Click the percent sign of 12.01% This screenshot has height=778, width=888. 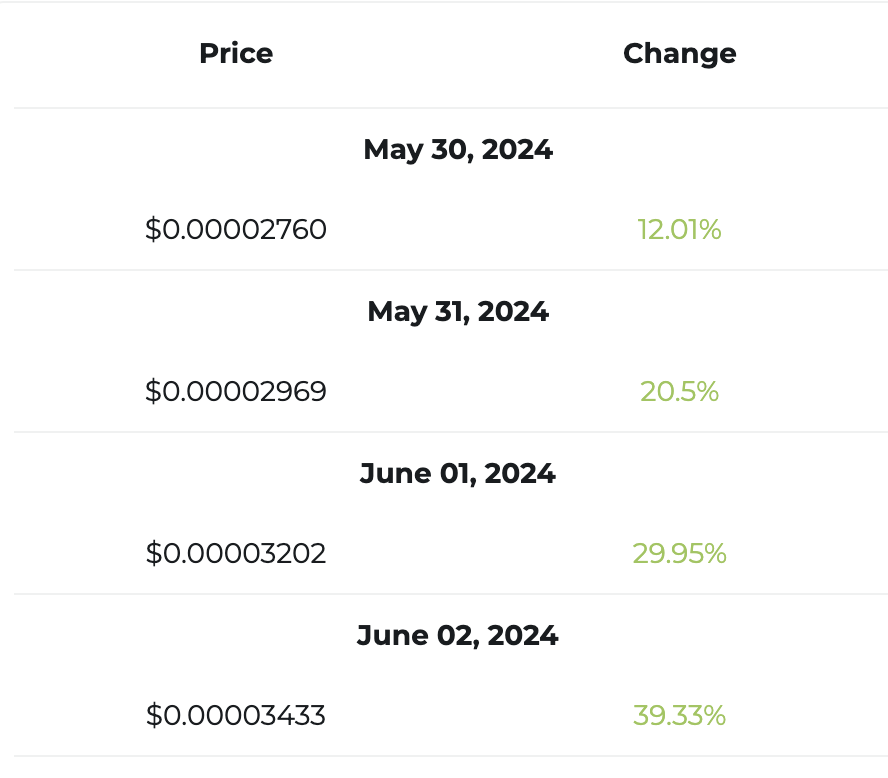click(x=710, y=230)
